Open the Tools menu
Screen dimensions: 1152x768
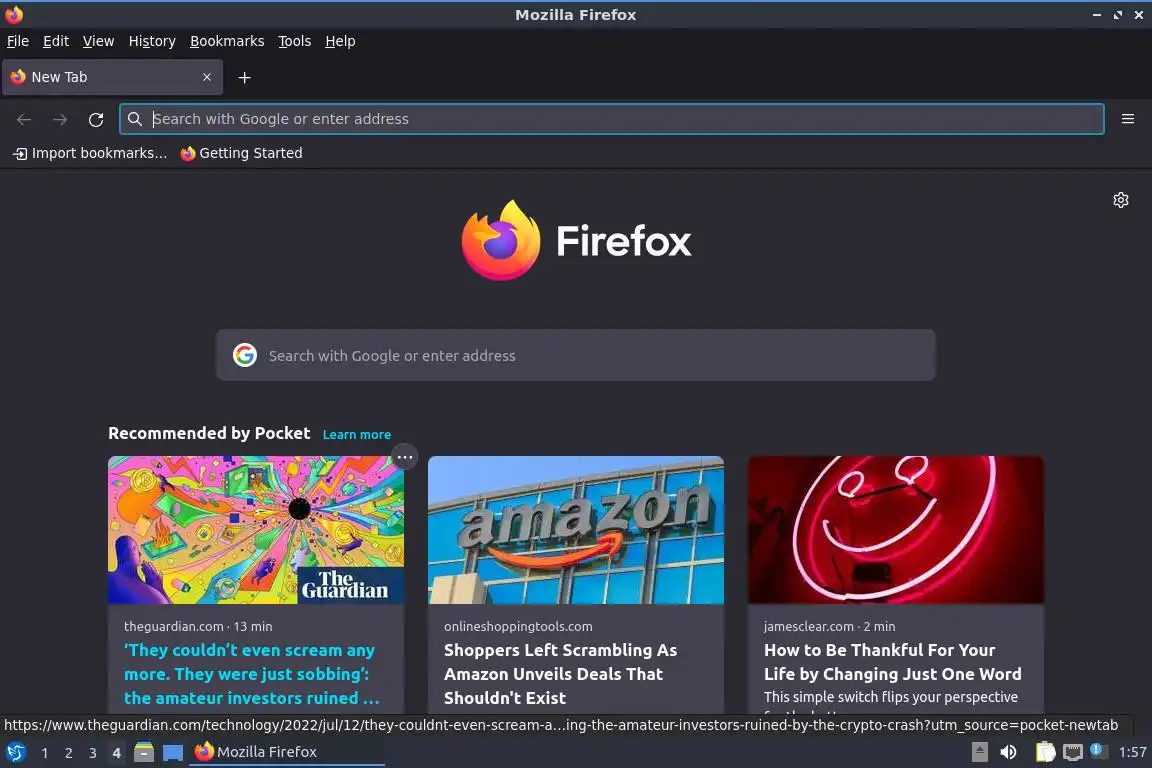[x=295, y=41]
